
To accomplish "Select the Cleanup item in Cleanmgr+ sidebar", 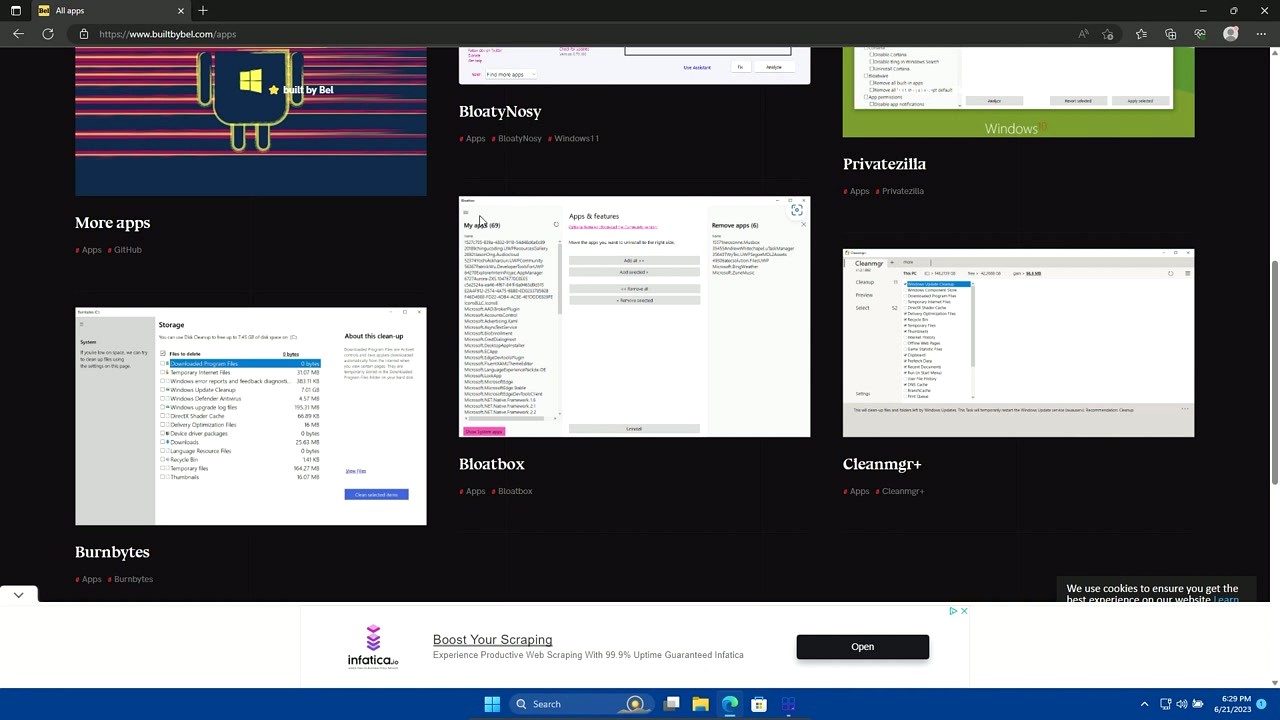I will pyautogui.click(x=866, y=282).
